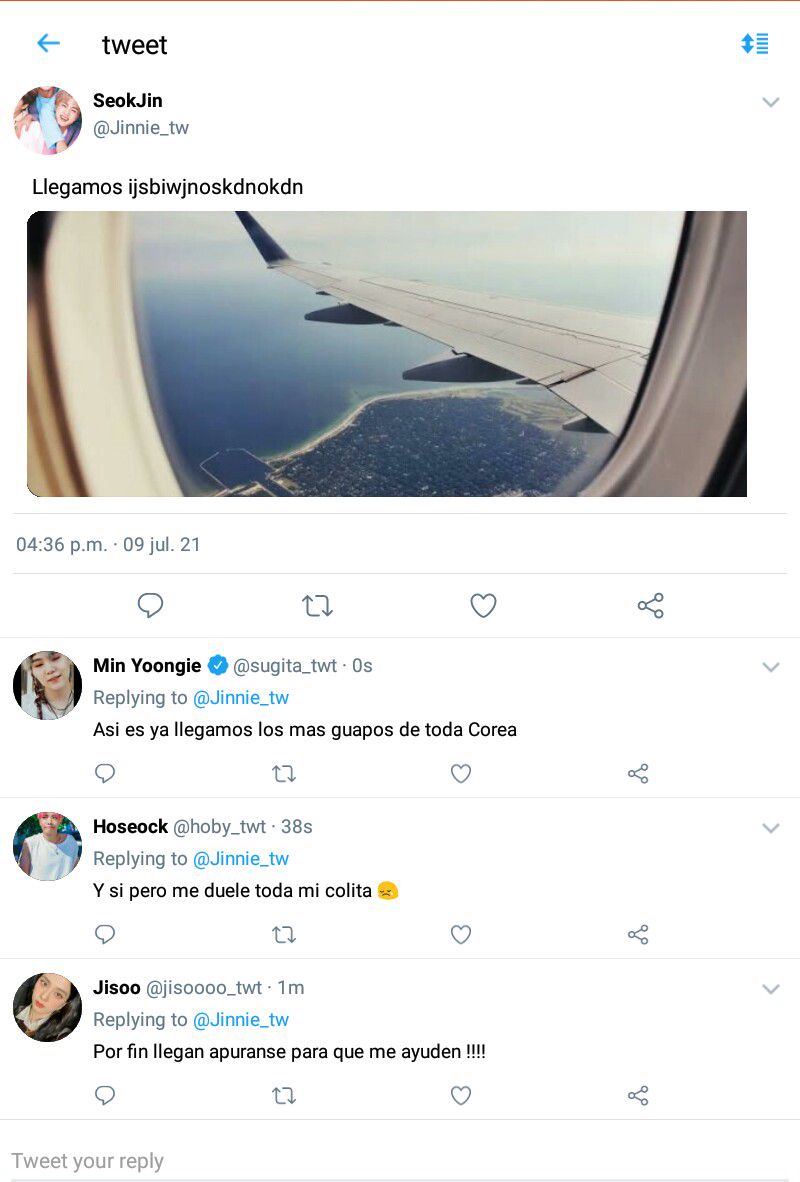800x1182 pixels.
Task: Open Jisoo's profile picture
Action: (48, 1007)
